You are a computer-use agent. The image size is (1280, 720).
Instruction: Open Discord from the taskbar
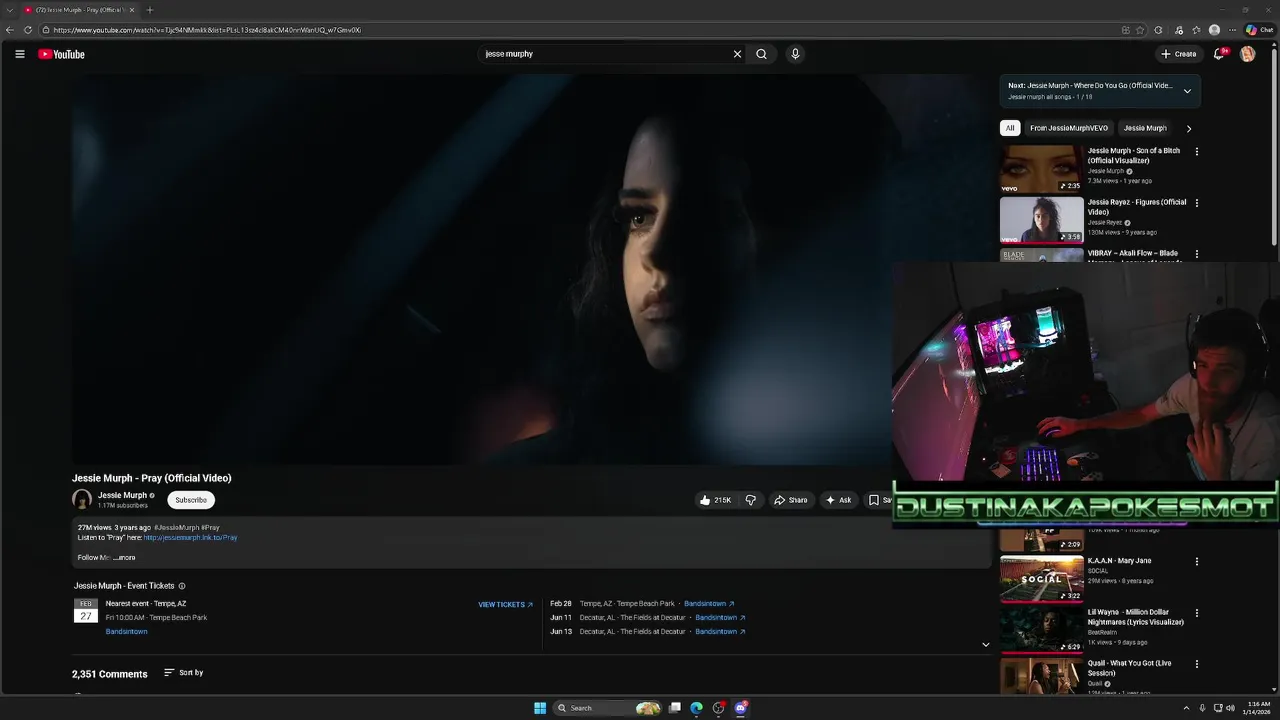coord(741,708)
